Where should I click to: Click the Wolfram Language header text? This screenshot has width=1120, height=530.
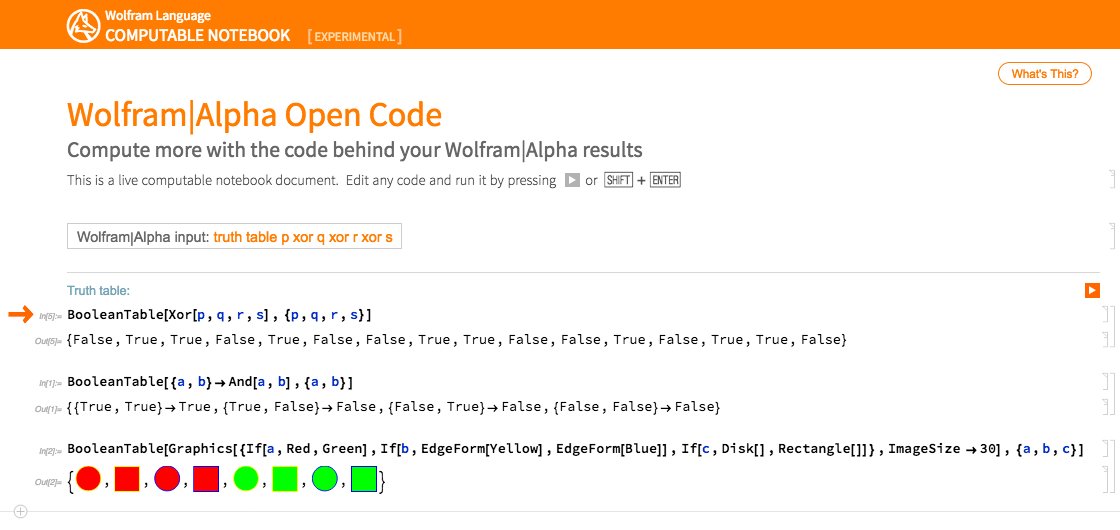point(158,15)
